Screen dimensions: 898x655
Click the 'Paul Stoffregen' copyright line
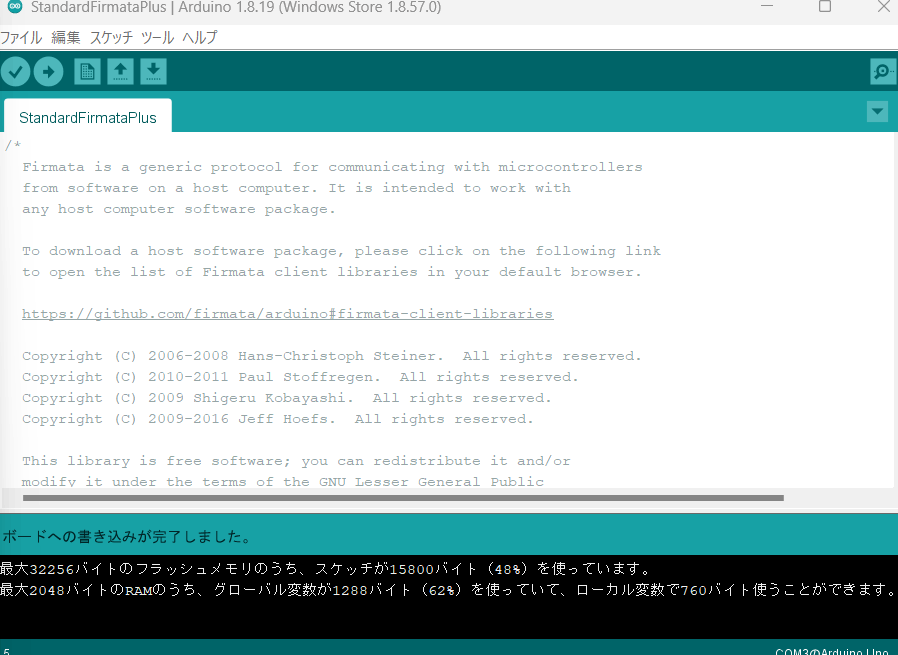point(300,377)
